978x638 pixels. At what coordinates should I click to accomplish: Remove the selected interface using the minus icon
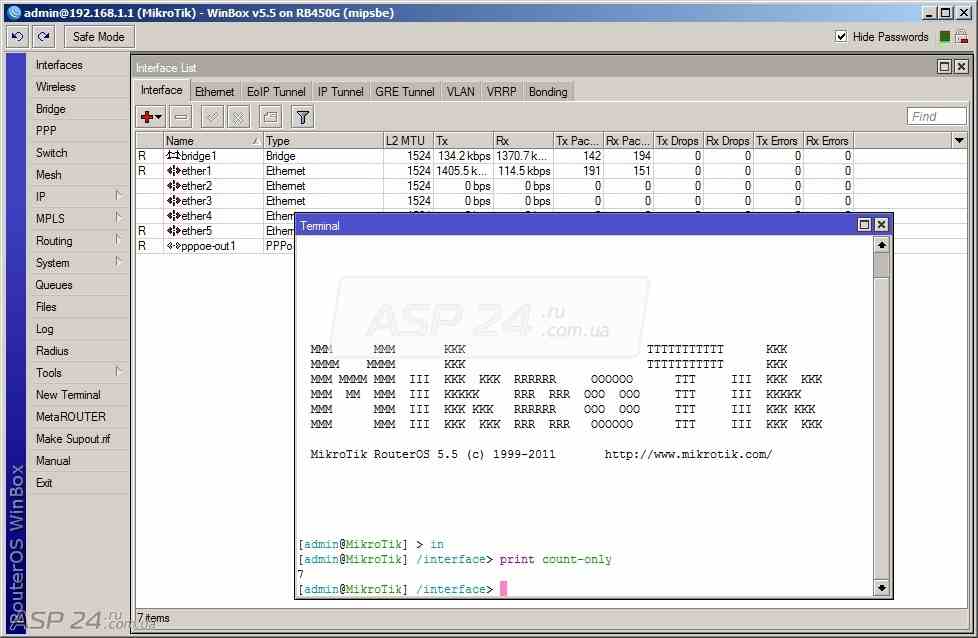pyautogui.click(x=180, y=116)
